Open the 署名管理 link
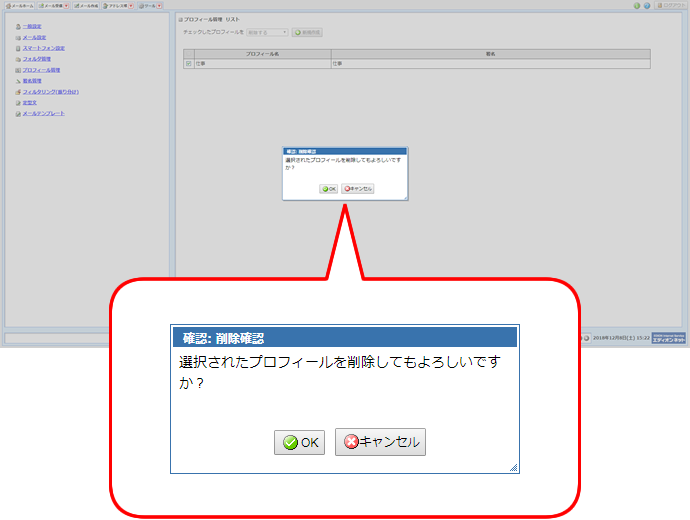690x520 pixels. [x=32, y=81]
